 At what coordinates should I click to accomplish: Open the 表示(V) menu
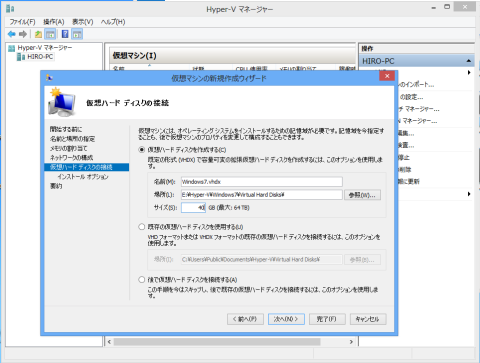pos(83,22)
